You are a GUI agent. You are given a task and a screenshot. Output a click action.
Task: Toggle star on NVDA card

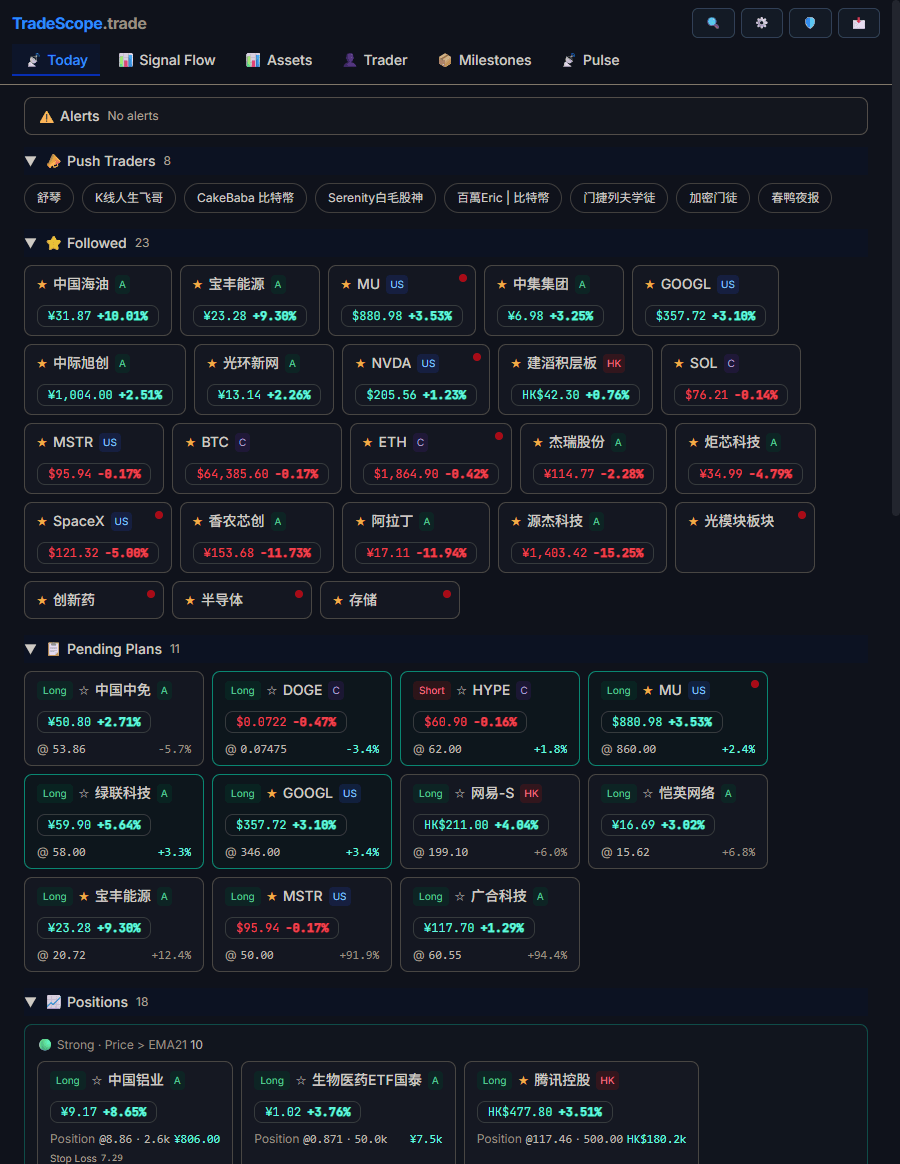[x=360, y=364]
